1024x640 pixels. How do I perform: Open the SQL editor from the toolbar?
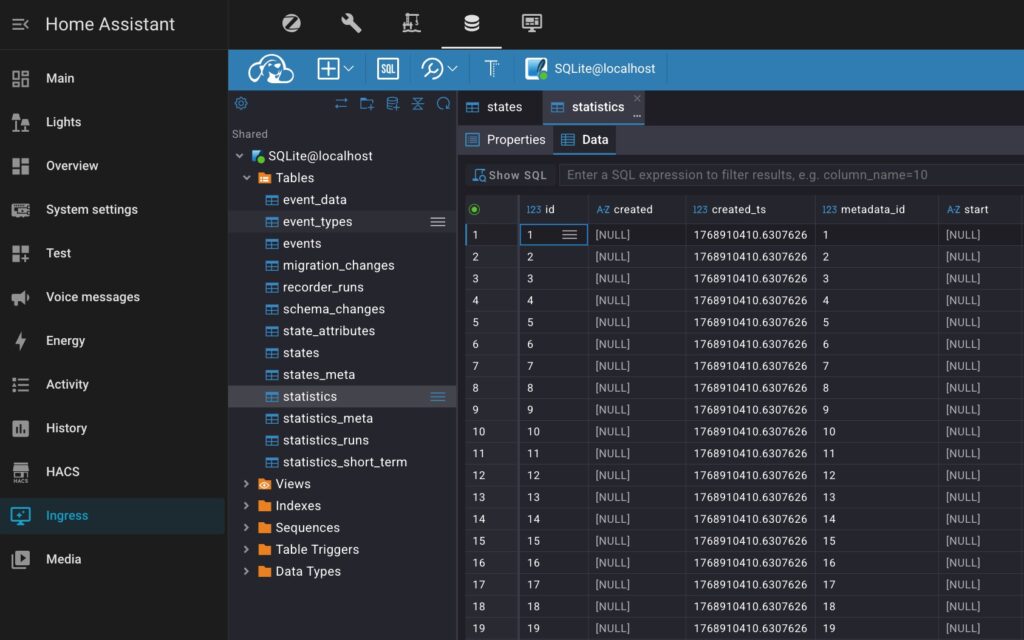pos(388,69)
